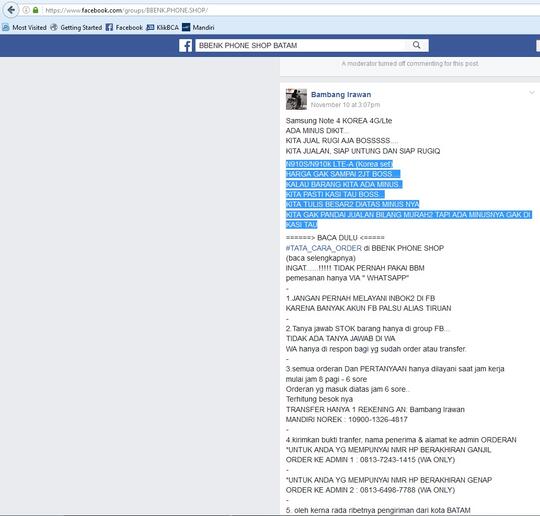
Task: Click the ADMIN 1 WhatsApp number line
Action: click(x=370, y=460)
